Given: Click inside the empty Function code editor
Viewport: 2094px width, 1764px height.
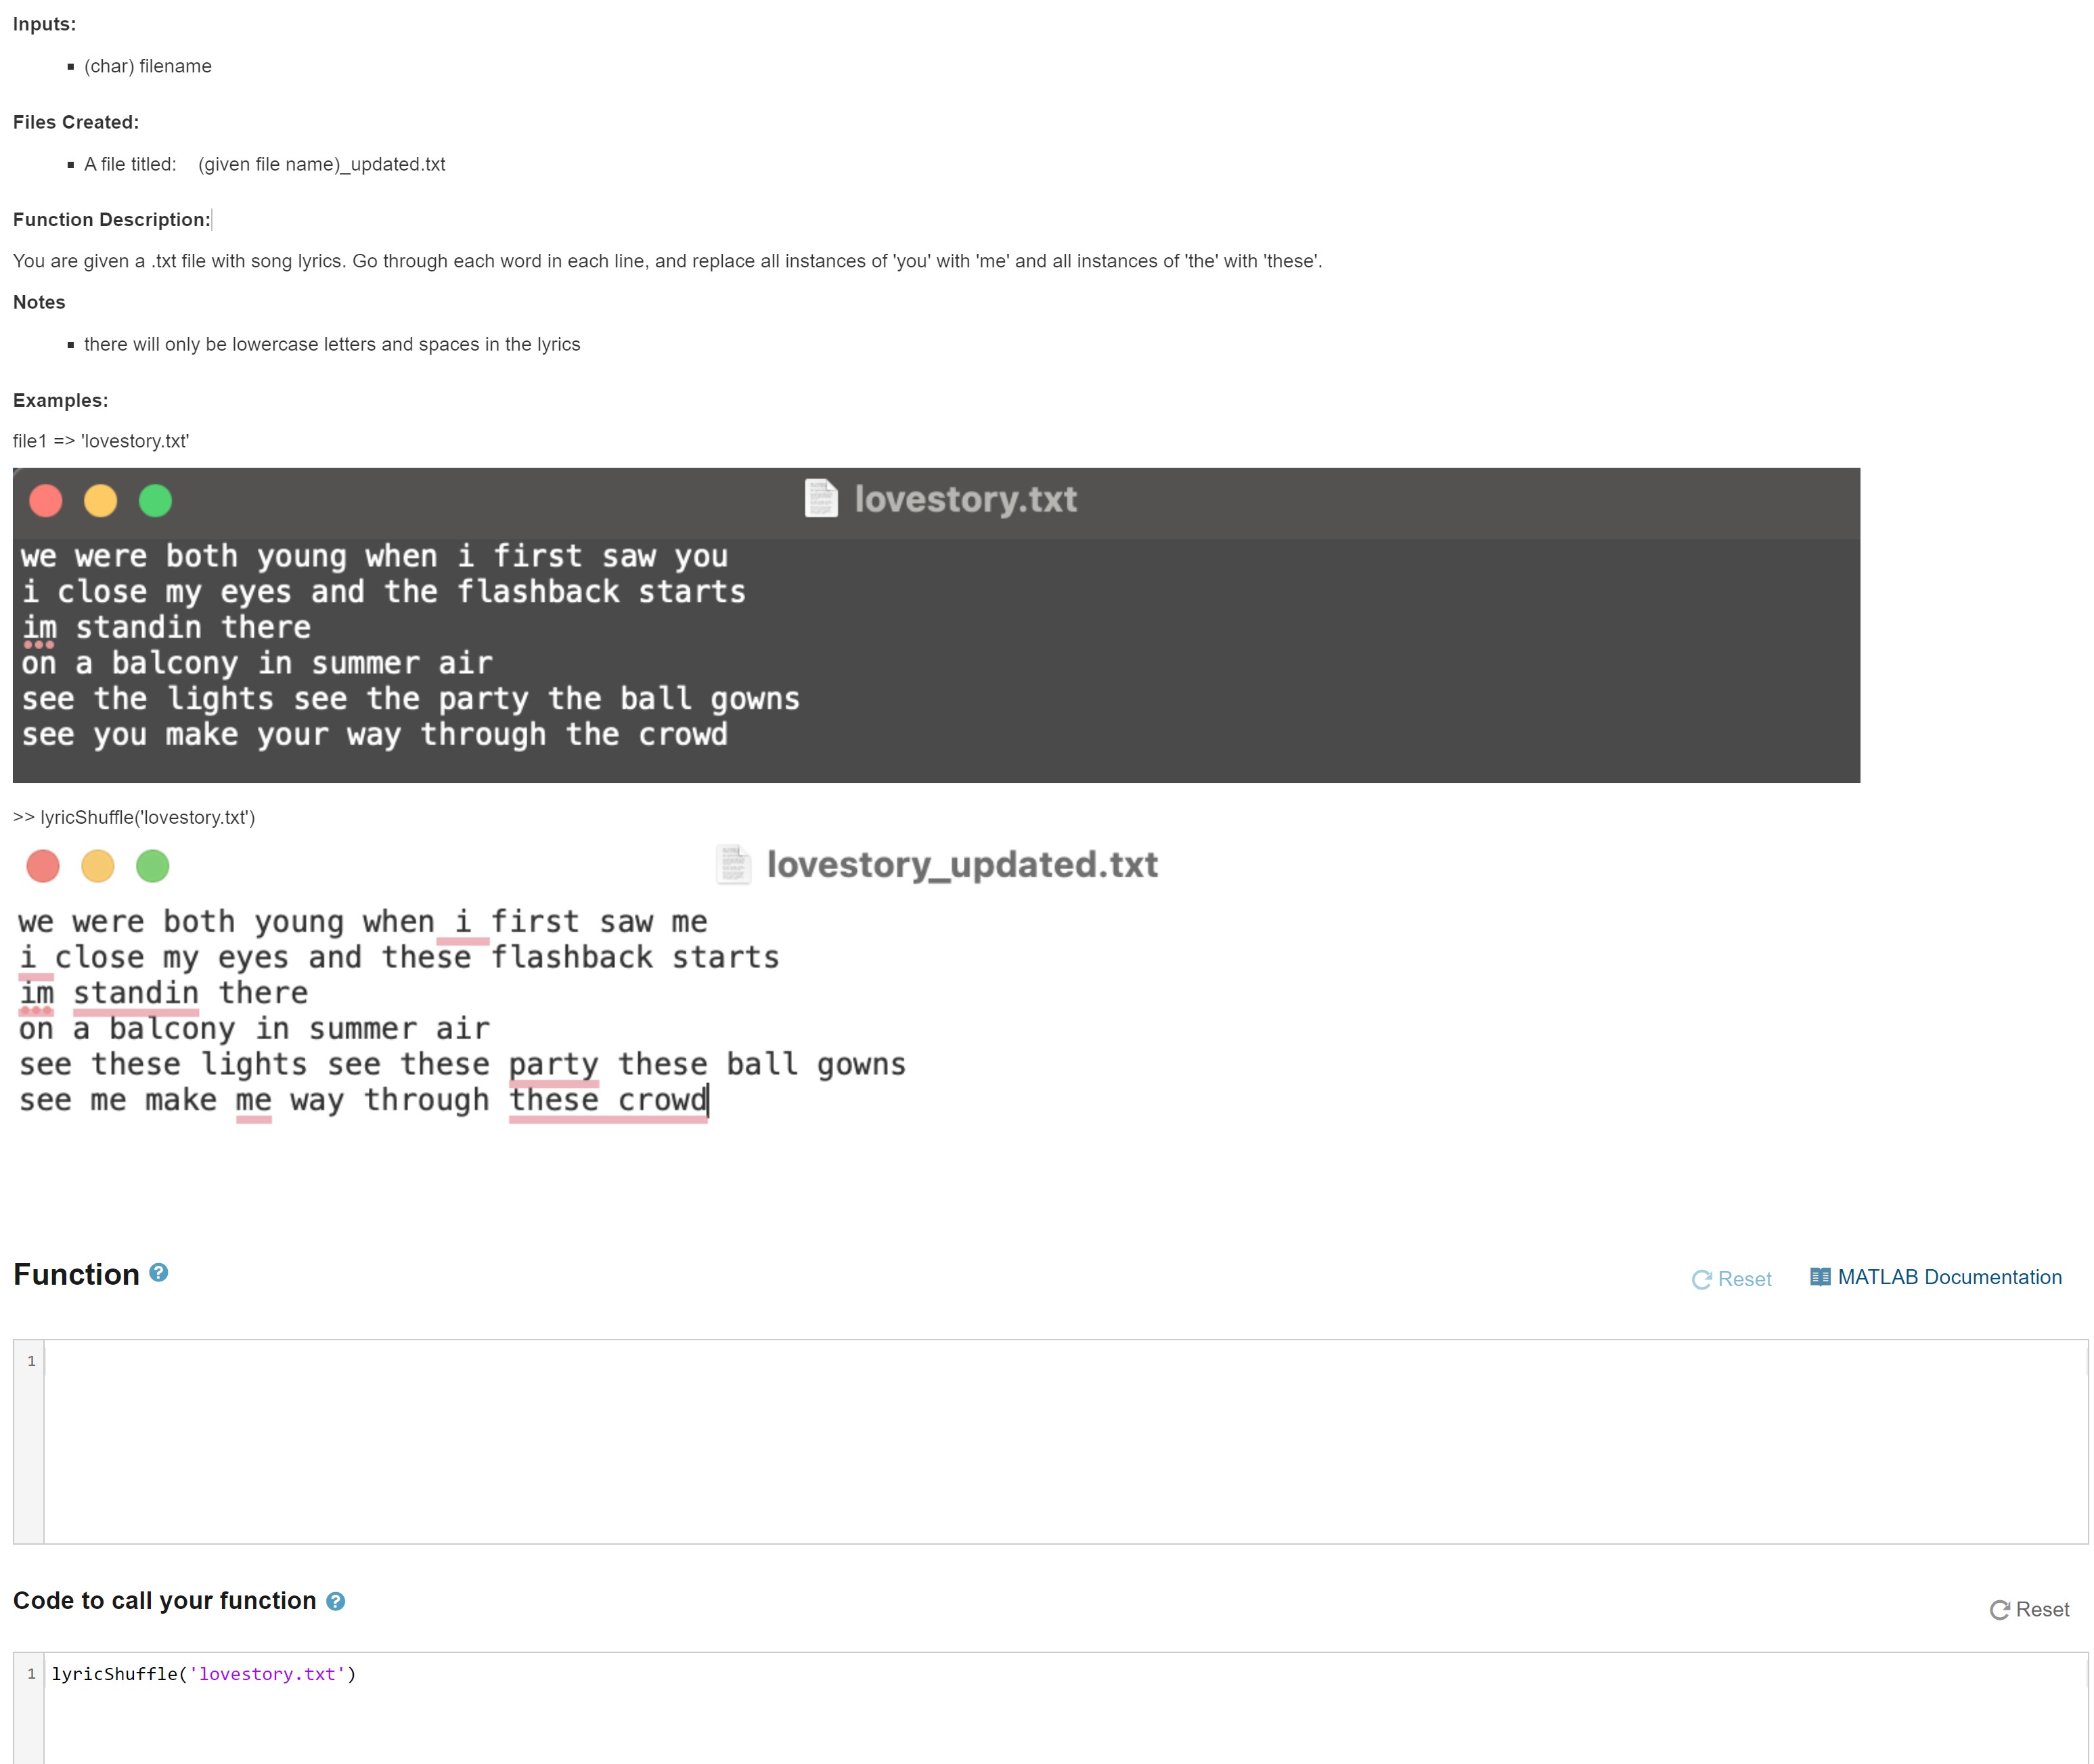Looking at the screenshot, I should (1065, 1441).
